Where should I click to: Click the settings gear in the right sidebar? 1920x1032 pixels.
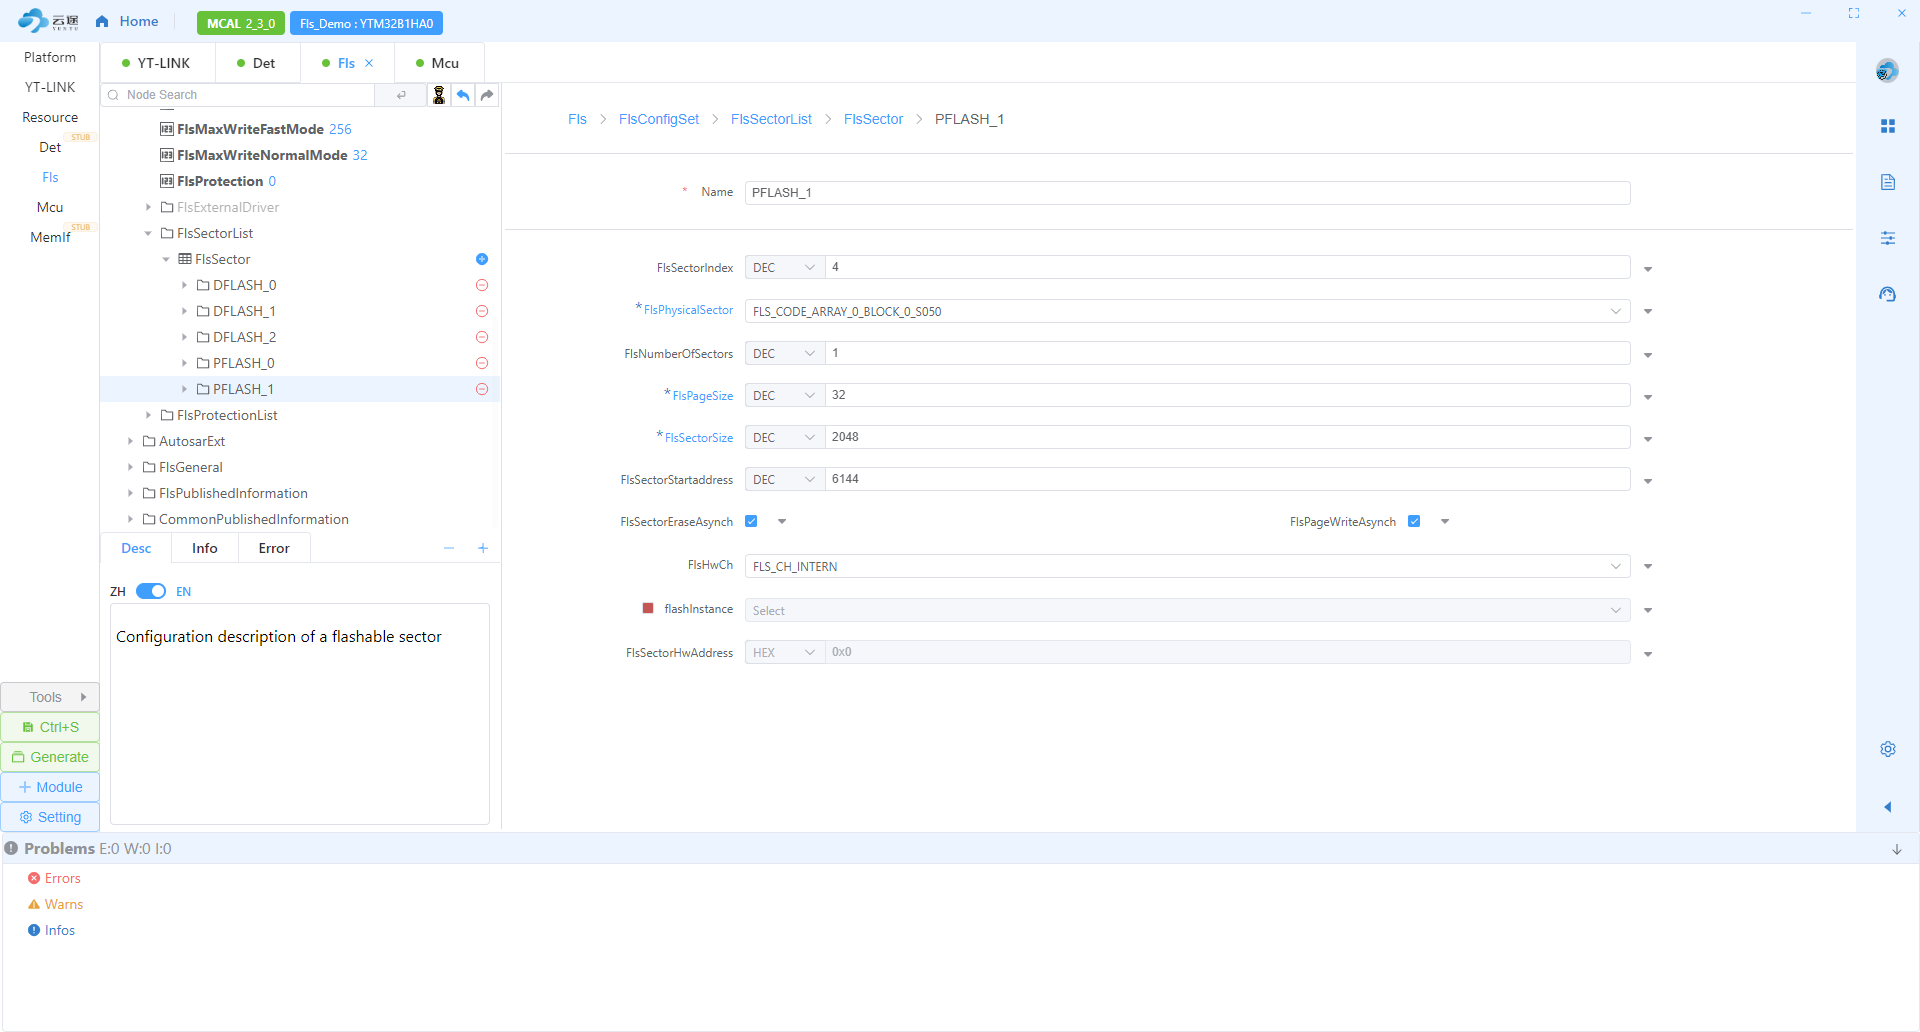tap(1887, 749)
